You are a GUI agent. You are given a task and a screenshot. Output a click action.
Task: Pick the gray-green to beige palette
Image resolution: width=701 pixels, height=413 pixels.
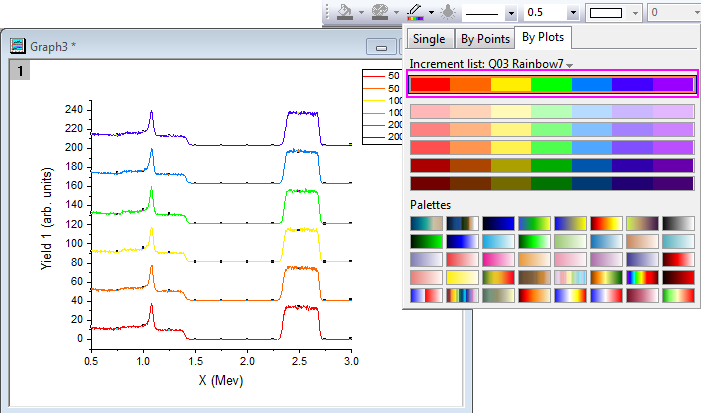(498, 295)
